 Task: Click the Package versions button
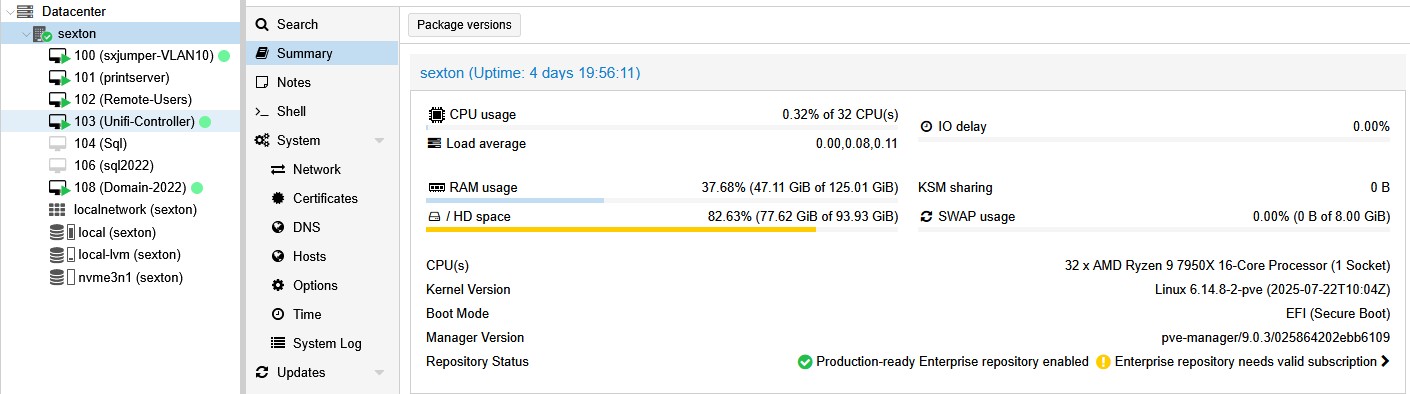(464, 25)
